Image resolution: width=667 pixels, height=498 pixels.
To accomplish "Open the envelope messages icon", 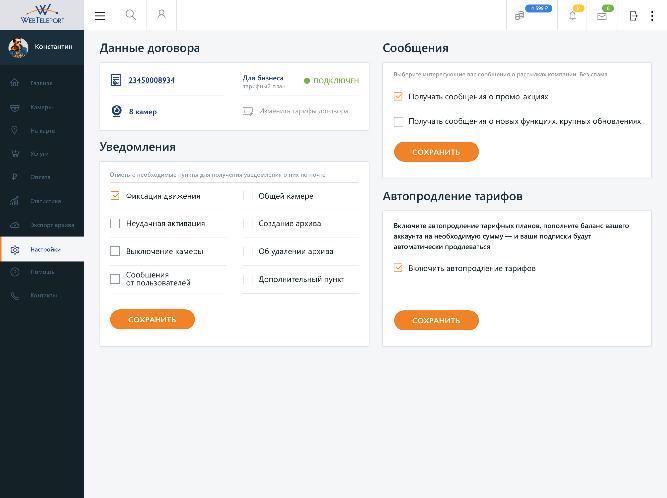I will click(x=601, y=17).
